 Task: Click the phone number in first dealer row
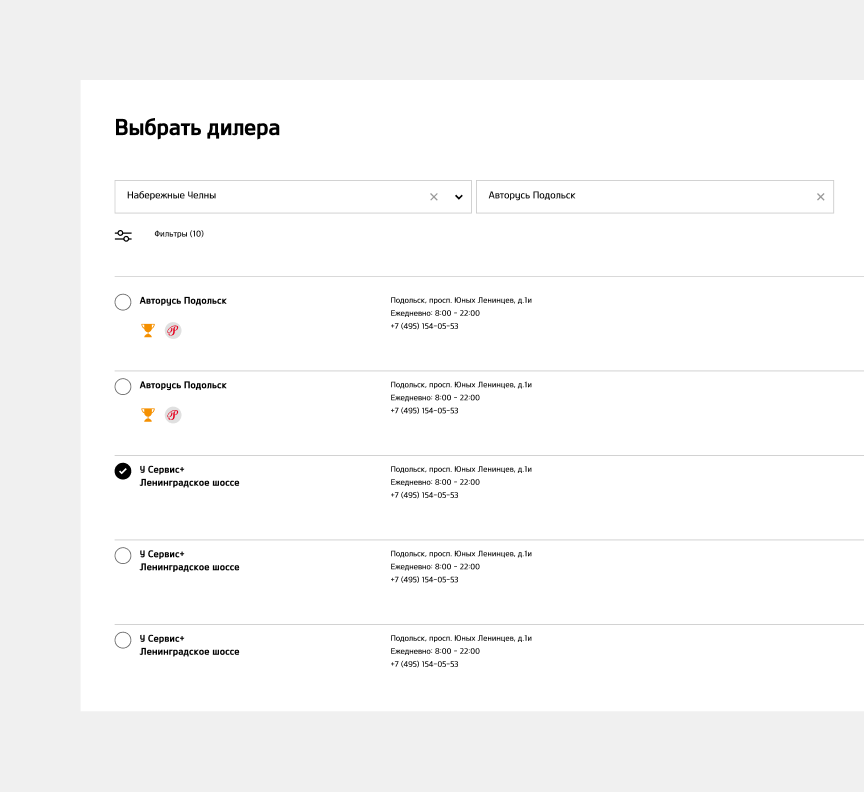click(424, 326)
